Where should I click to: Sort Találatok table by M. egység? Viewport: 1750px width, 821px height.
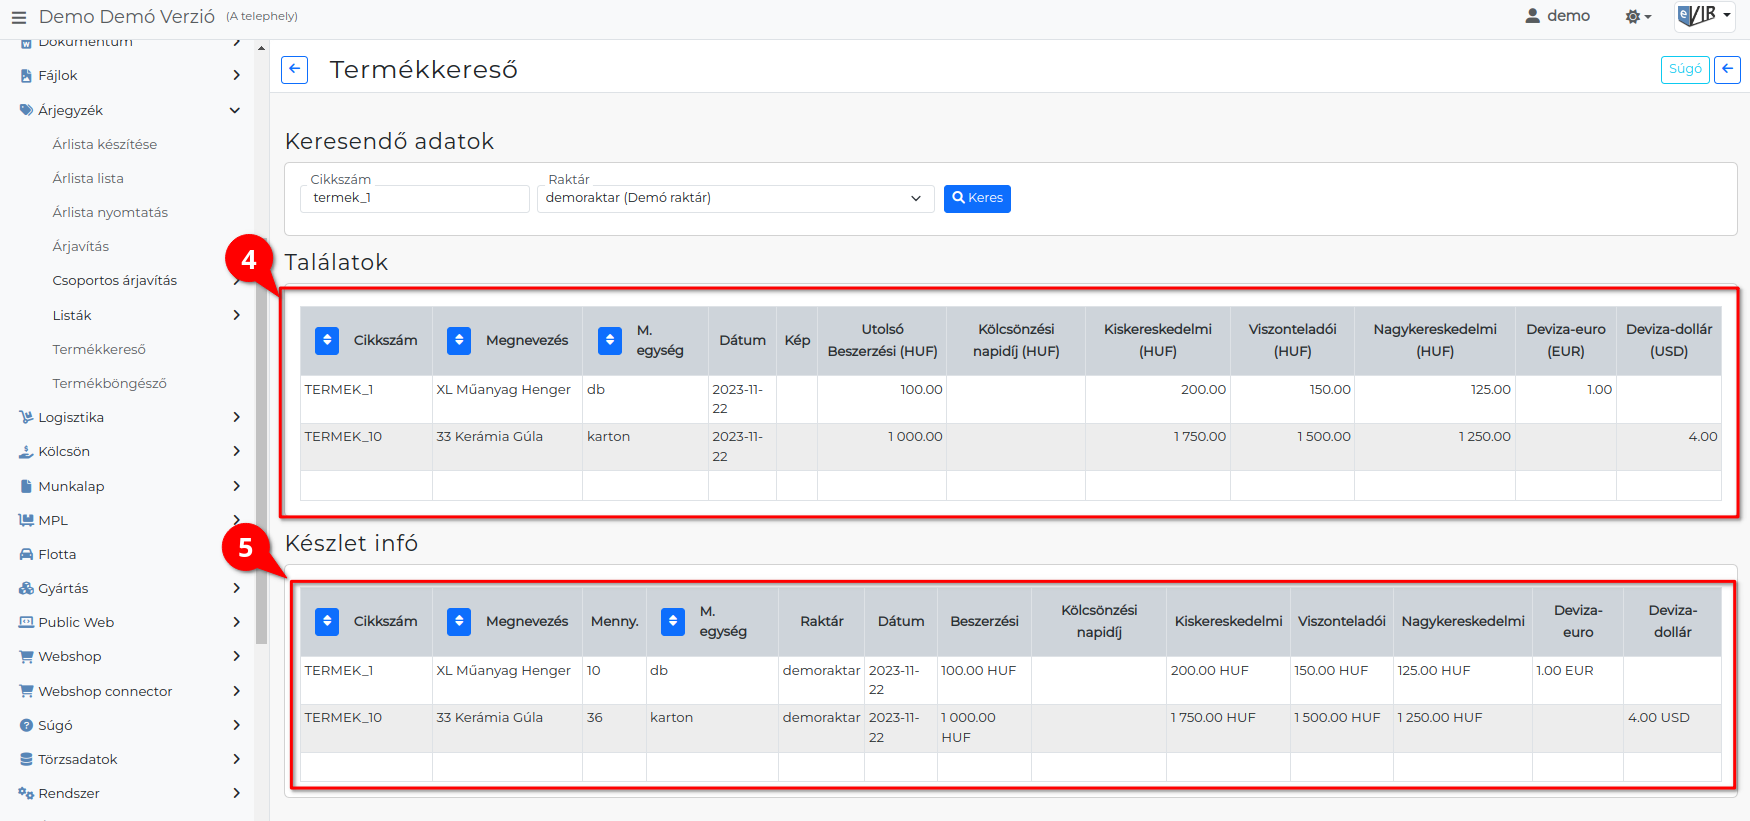coord(610,340)
